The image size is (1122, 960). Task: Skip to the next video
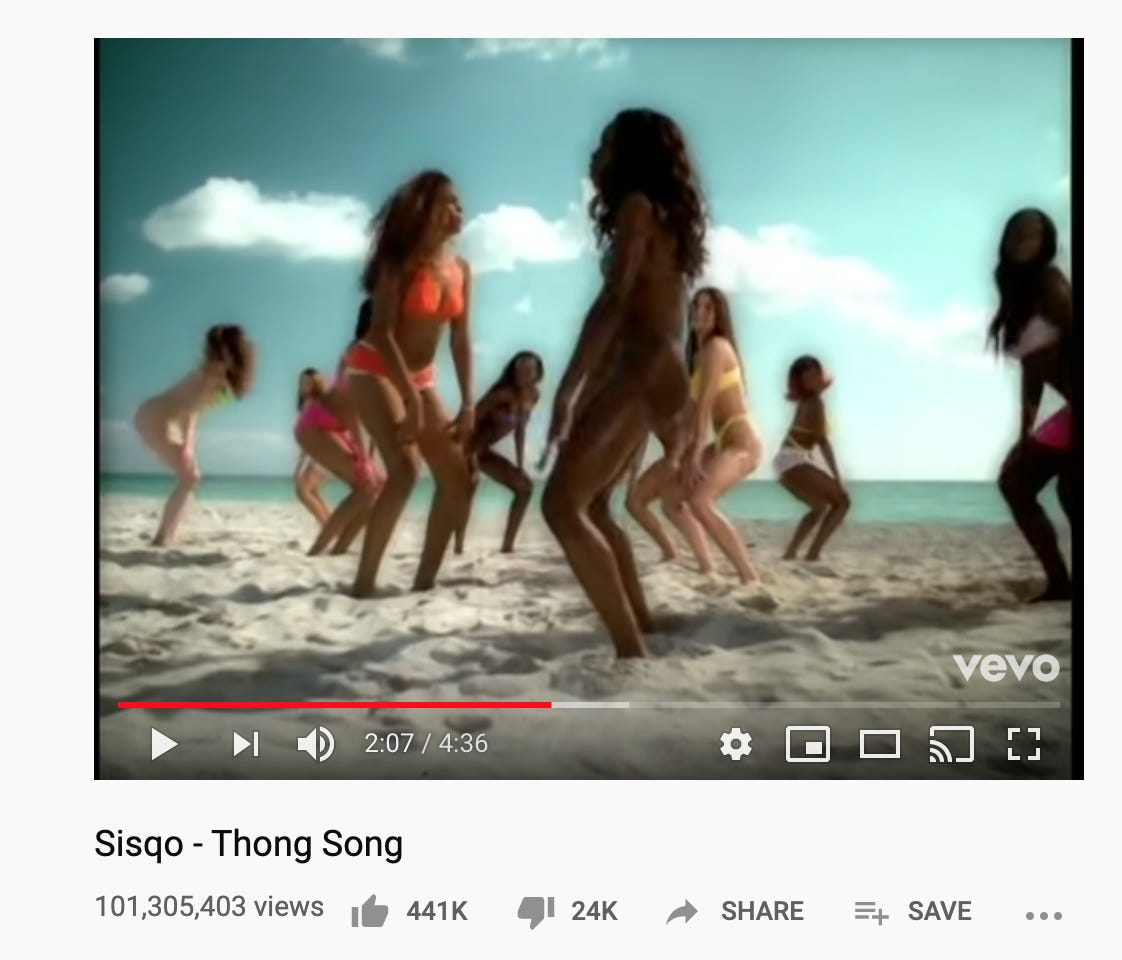[x=245, y=744]
